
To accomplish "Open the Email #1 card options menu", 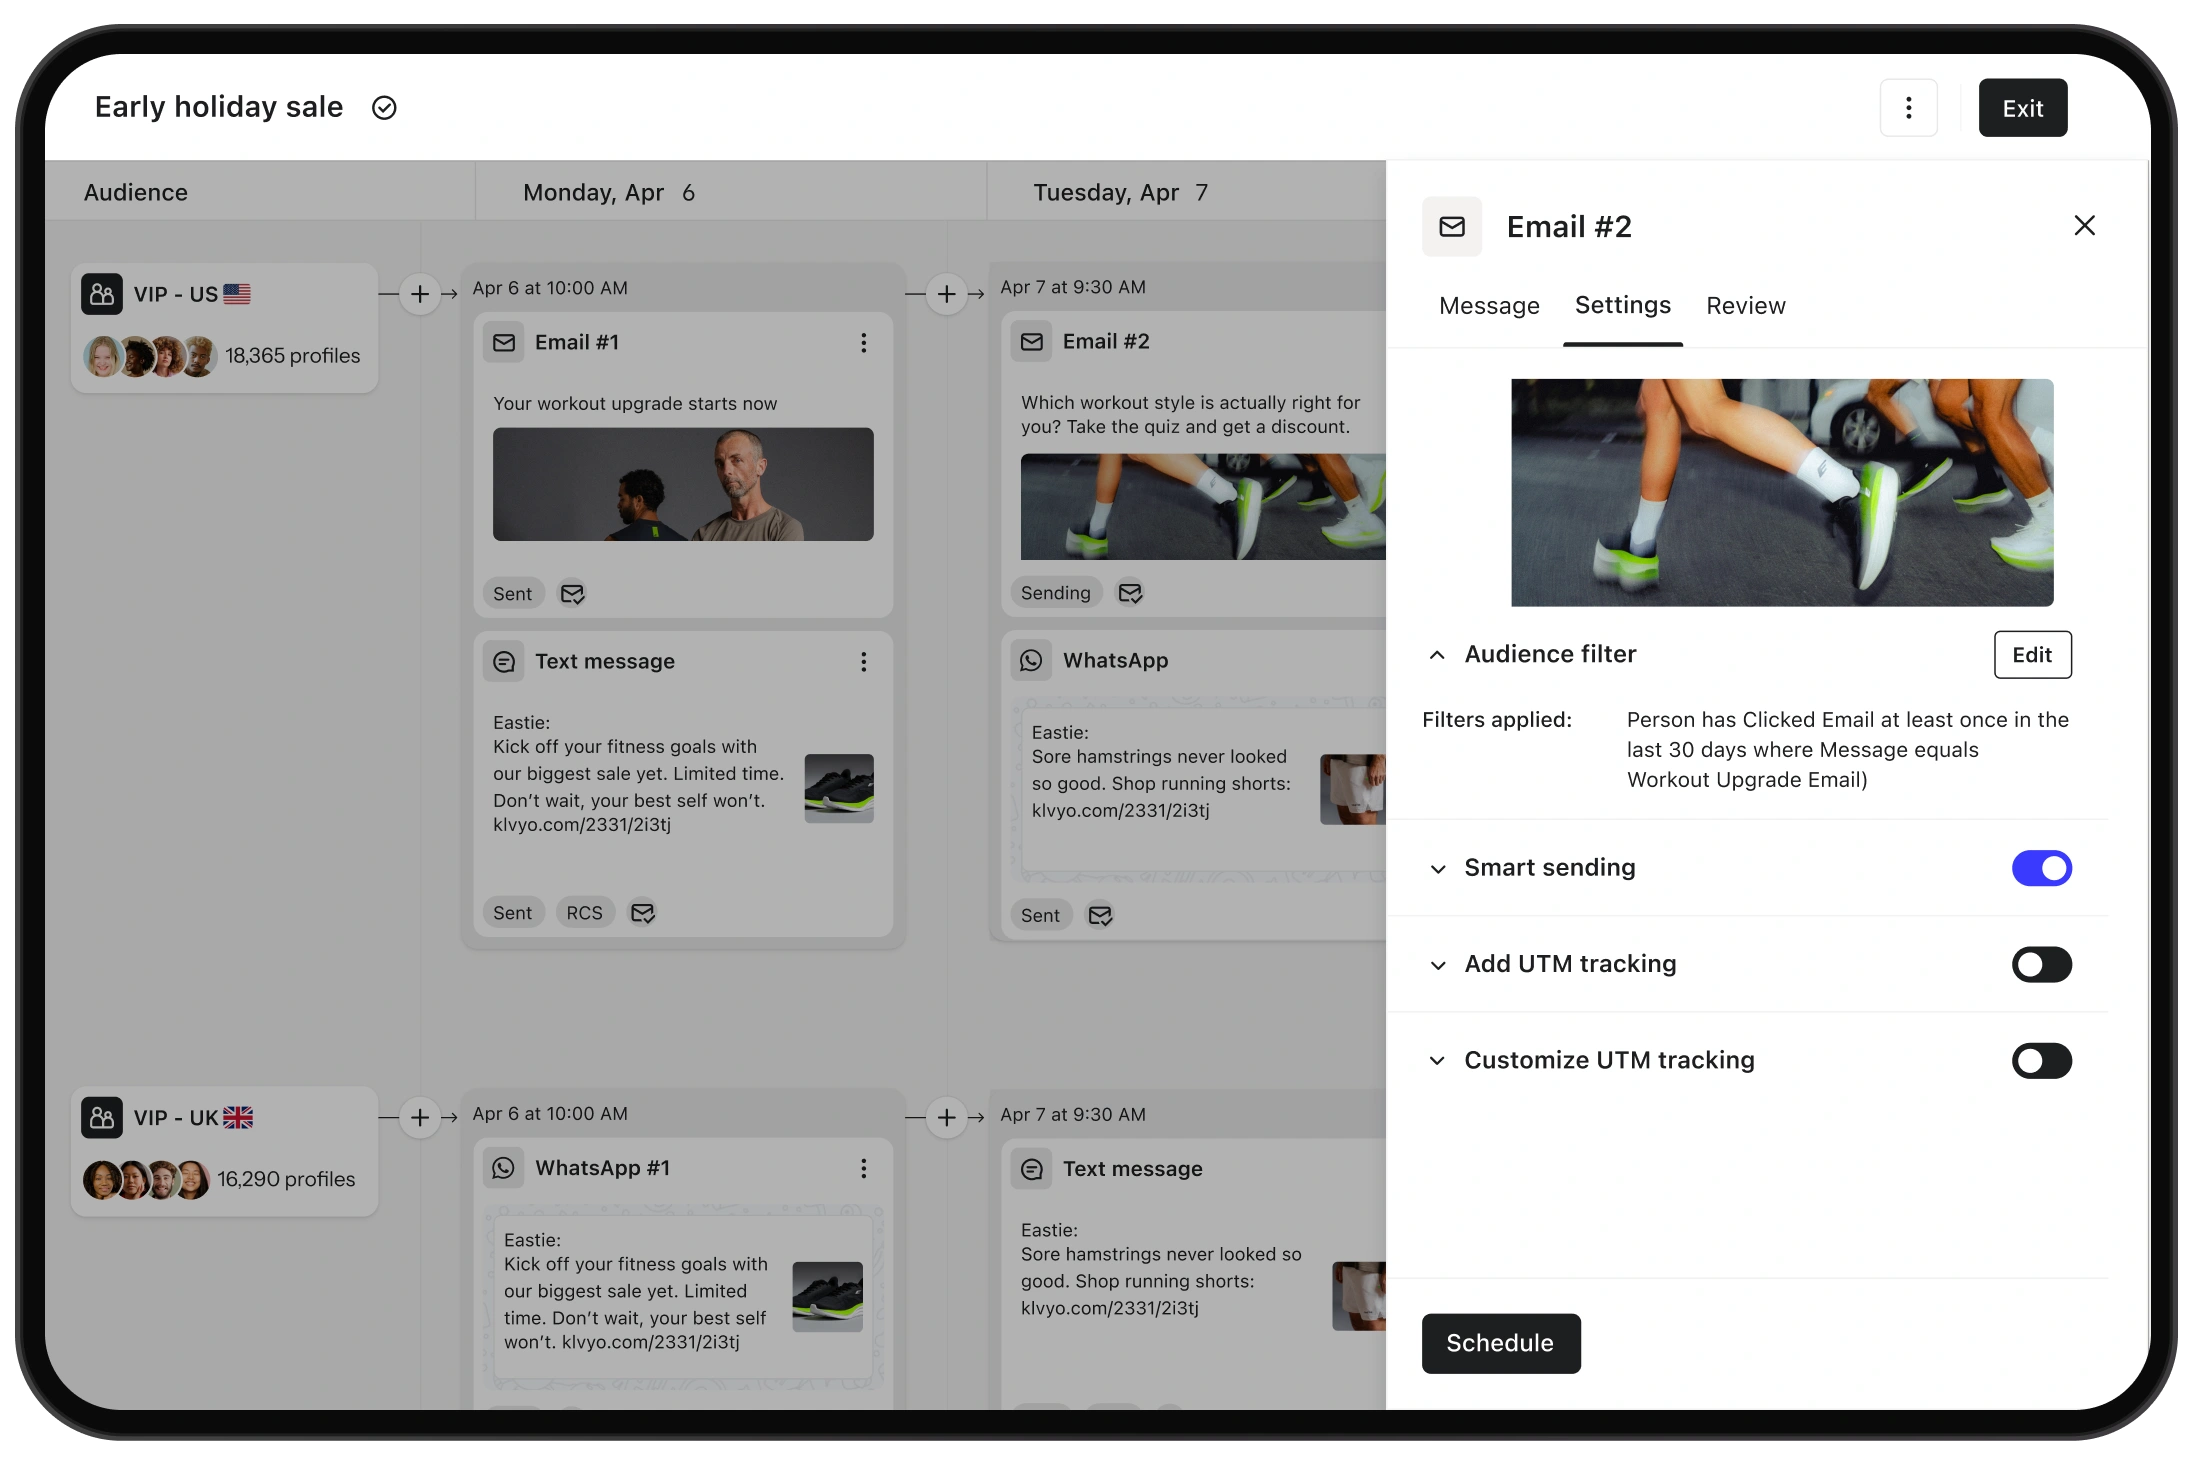I will 863,343.
